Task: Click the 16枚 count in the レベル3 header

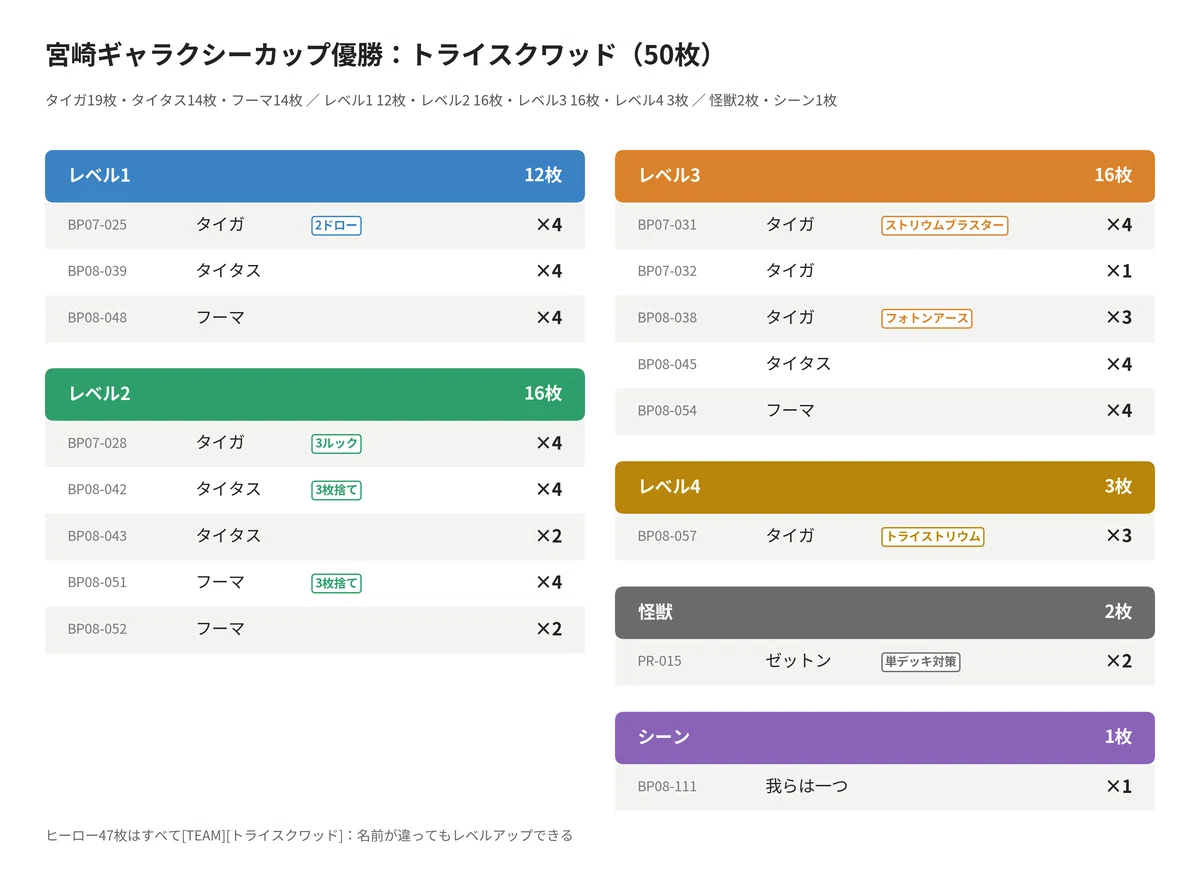Action: point(1113,175)
